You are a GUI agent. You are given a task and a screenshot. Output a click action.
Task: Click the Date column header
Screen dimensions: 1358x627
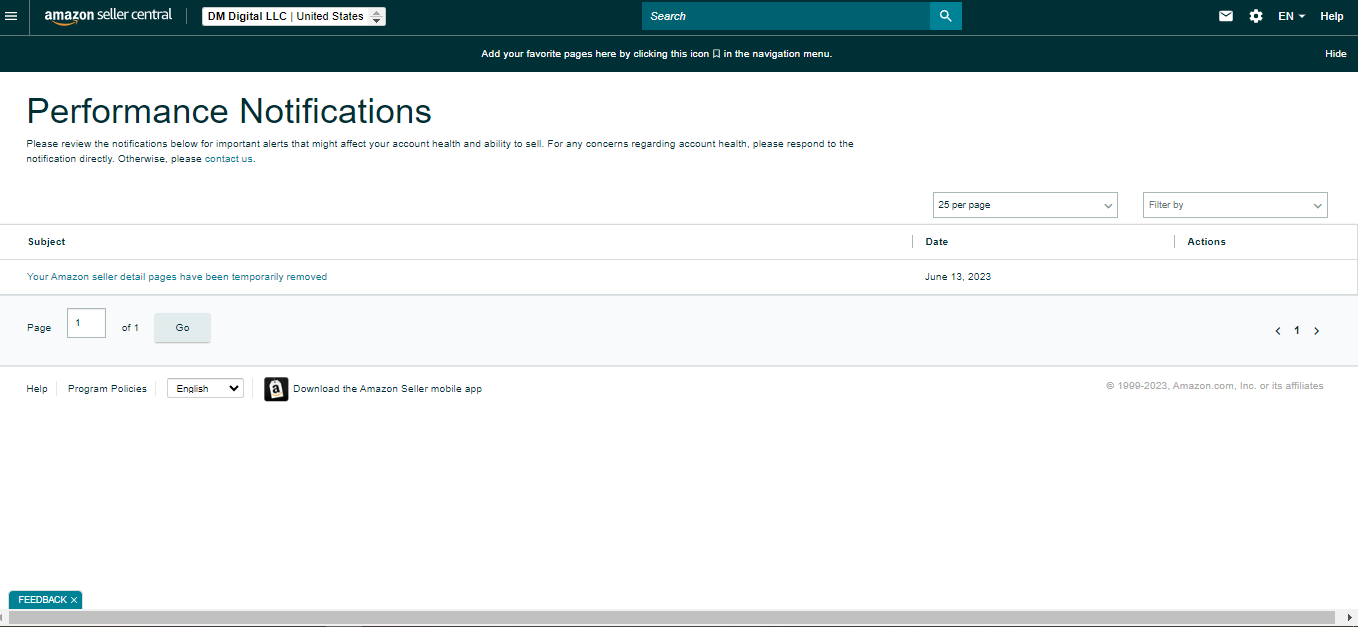coord(937,242)
